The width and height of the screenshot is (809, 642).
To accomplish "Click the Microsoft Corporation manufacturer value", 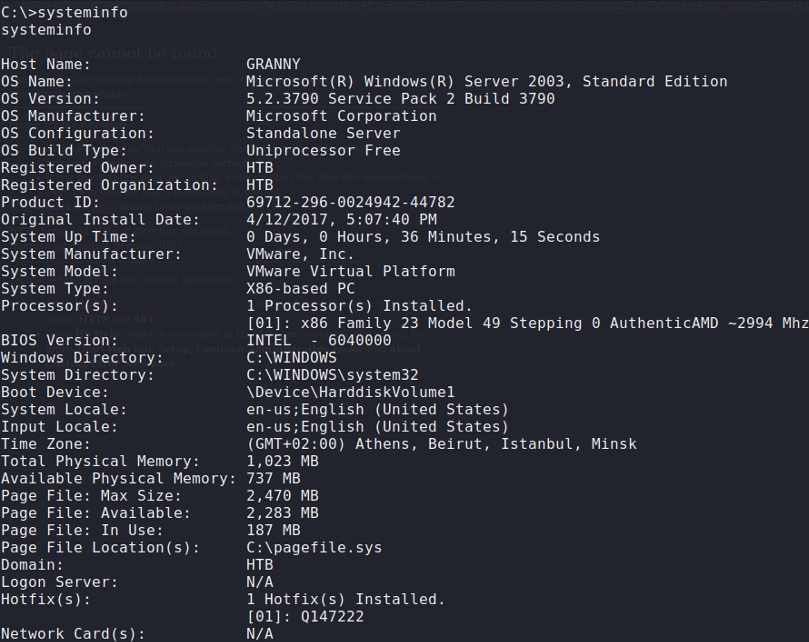I will [341, 116].
